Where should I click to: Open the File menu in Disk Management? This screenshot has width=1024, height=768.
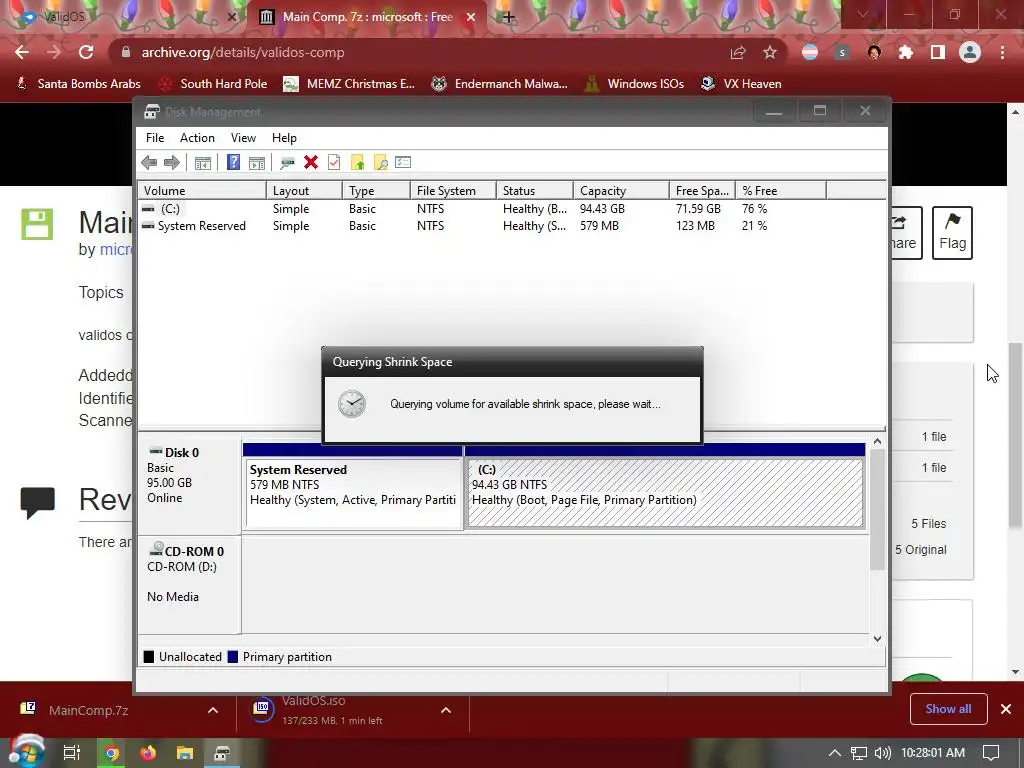coord(155,138)
